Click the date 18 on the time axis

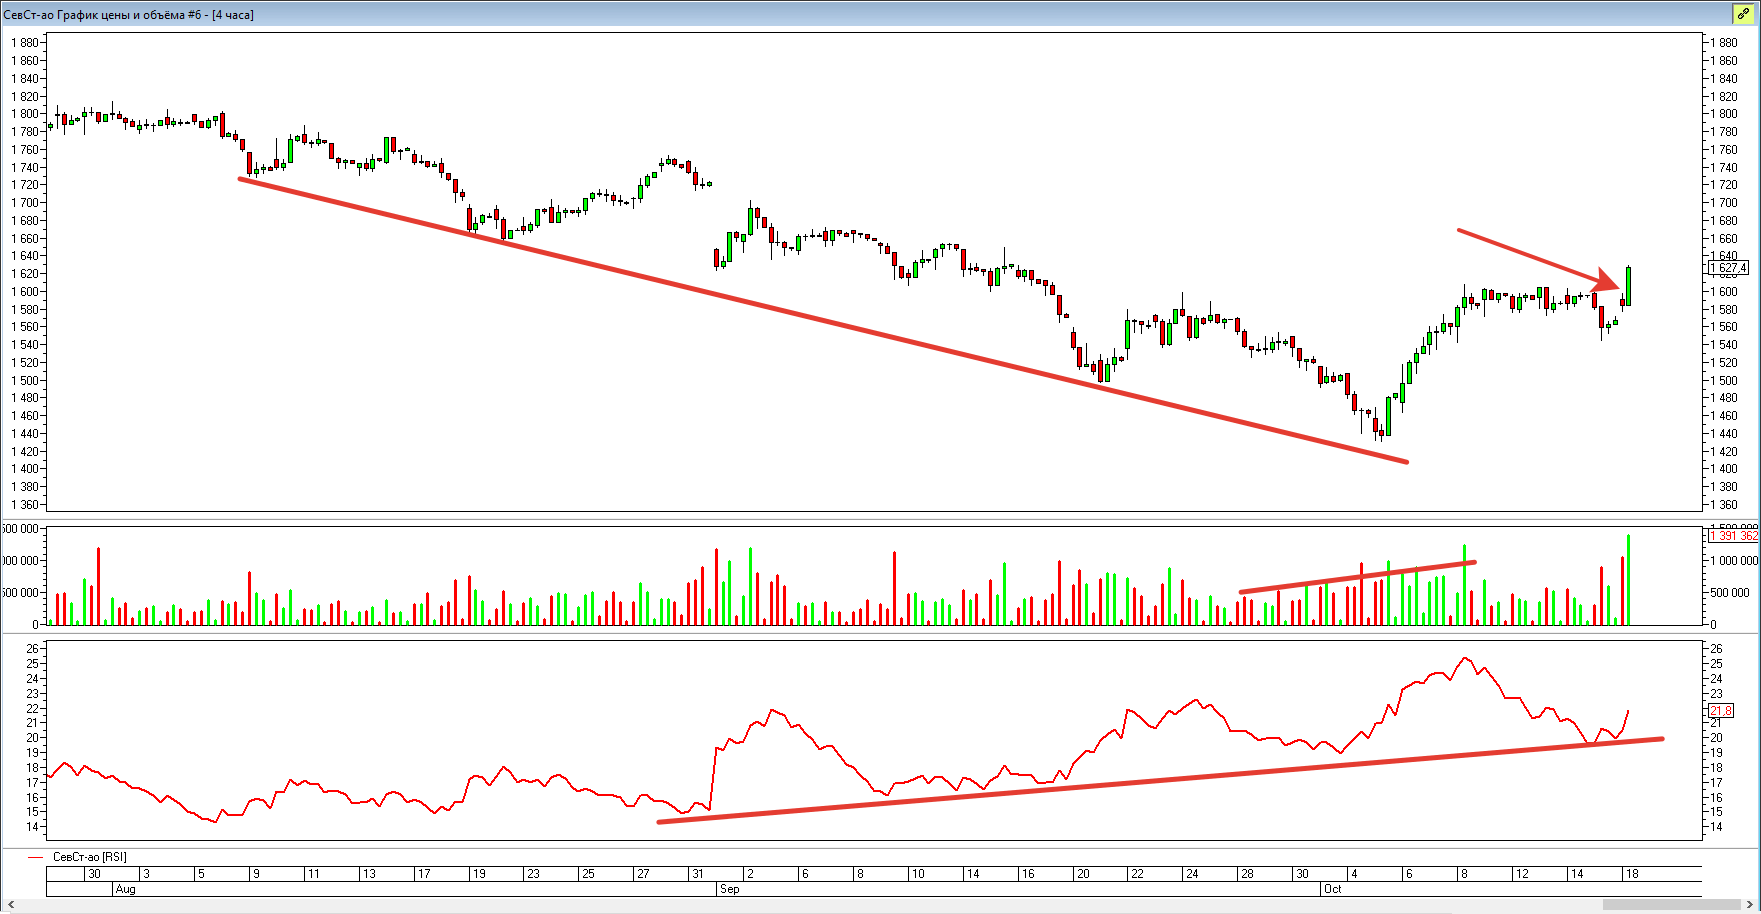tap(1631, 874)
